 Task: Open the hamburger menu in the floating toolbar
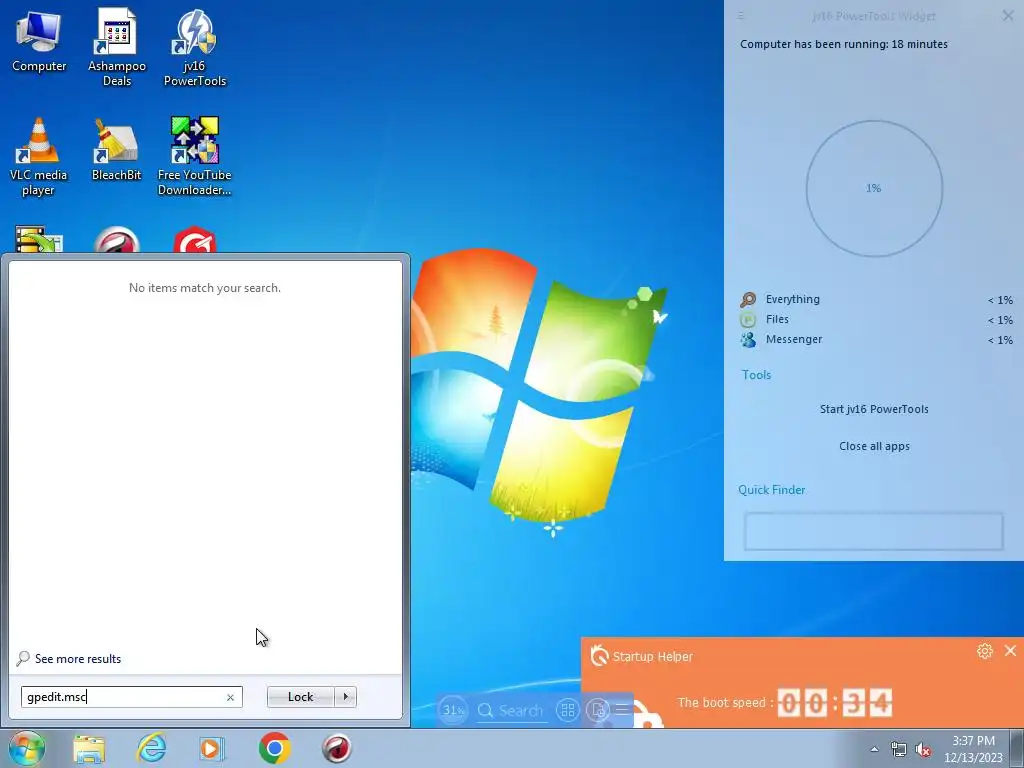[x=622, y=709]
